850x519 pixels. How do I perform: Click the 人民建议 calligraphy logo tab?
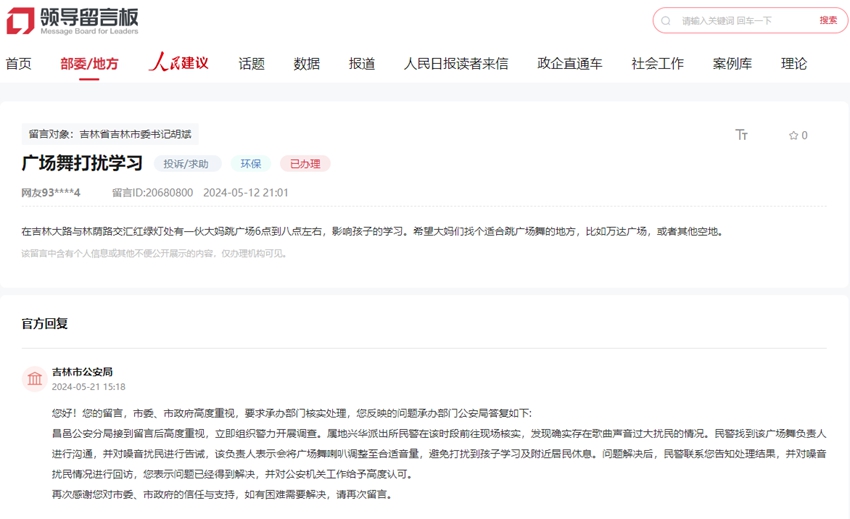pyautogui.click(x=178, y=63)
